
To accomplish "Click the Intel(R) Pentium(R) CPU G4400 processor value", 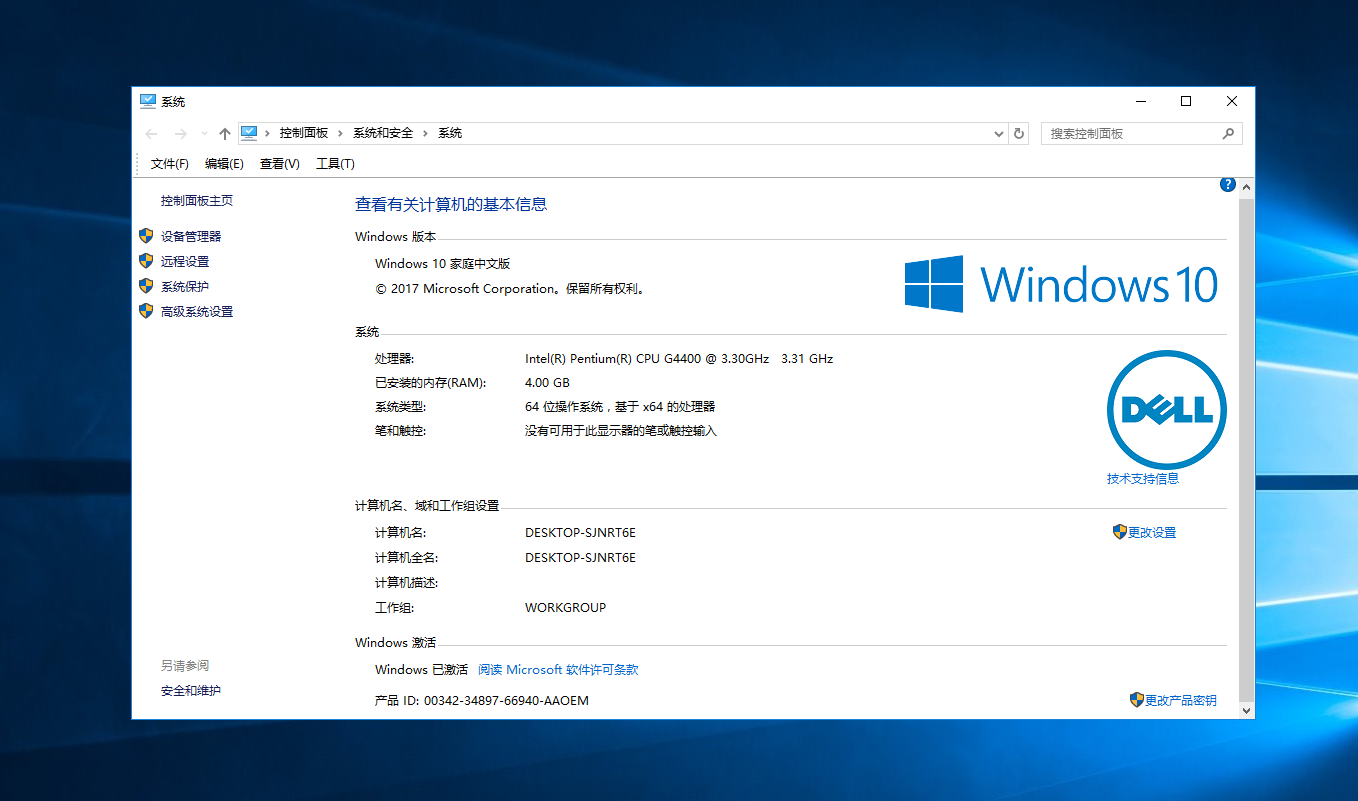I will [679, 358].
